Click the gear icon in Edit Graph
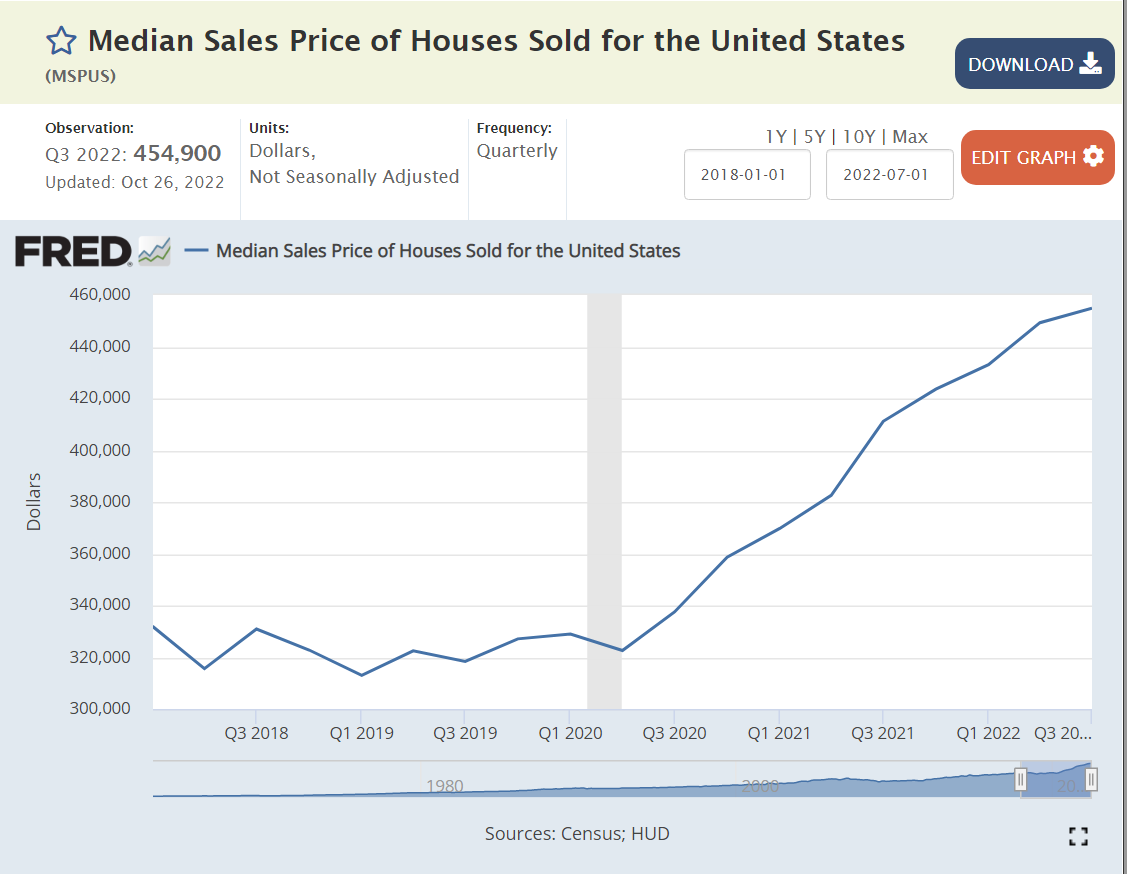 pos(1093,156)
